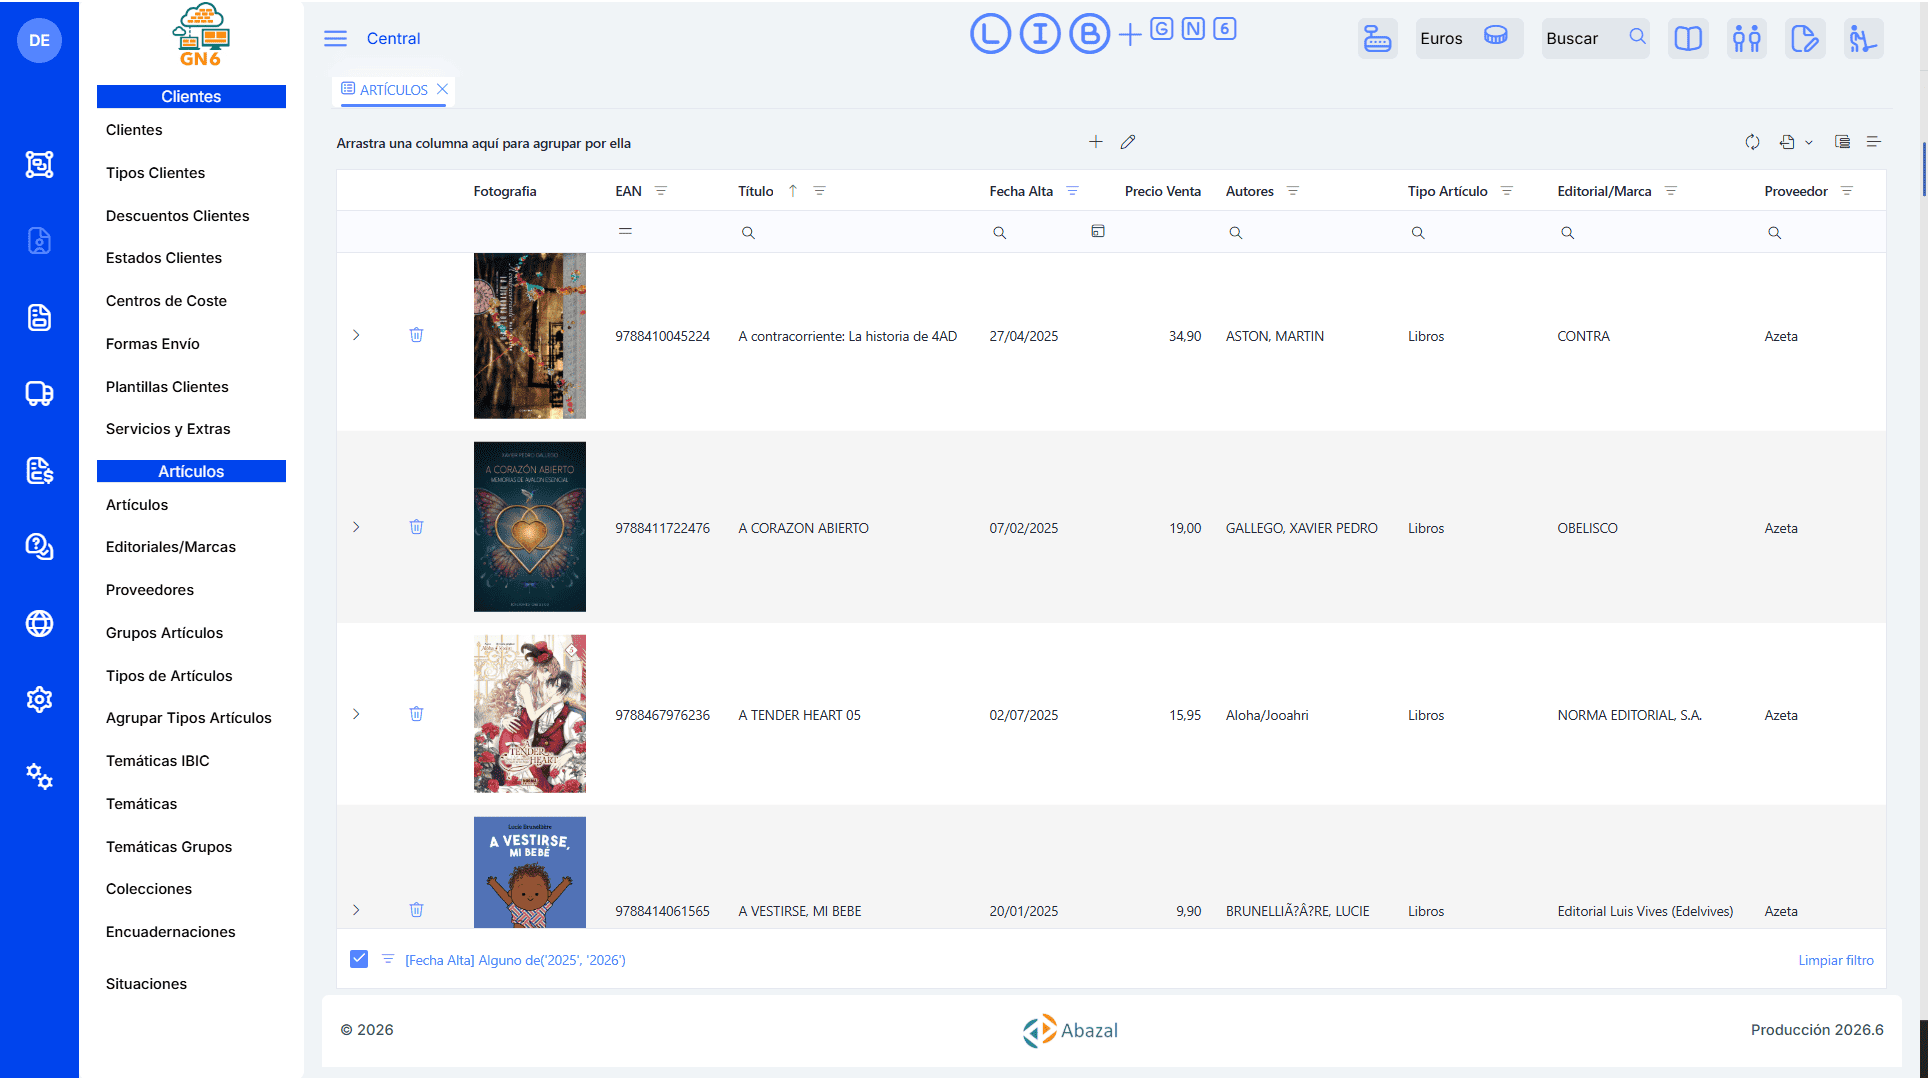The image size is (1928, 1080).
Task: Refresh the articles grid
Action: [1752, 142]
